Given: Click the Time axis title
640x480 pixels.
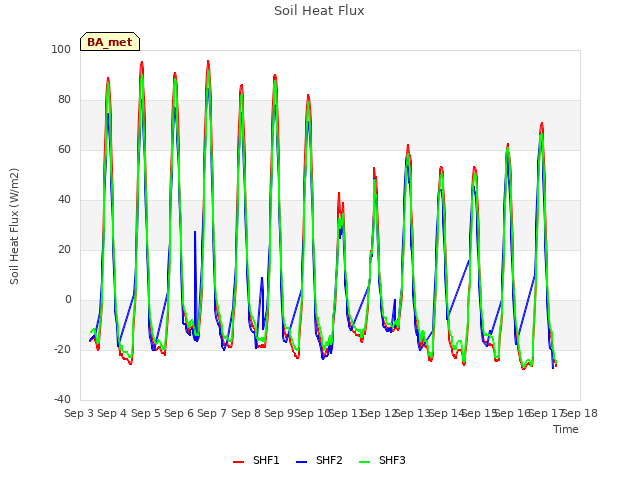Looking at the screenshot, I should pyautogui.click(x=566, y=429).
